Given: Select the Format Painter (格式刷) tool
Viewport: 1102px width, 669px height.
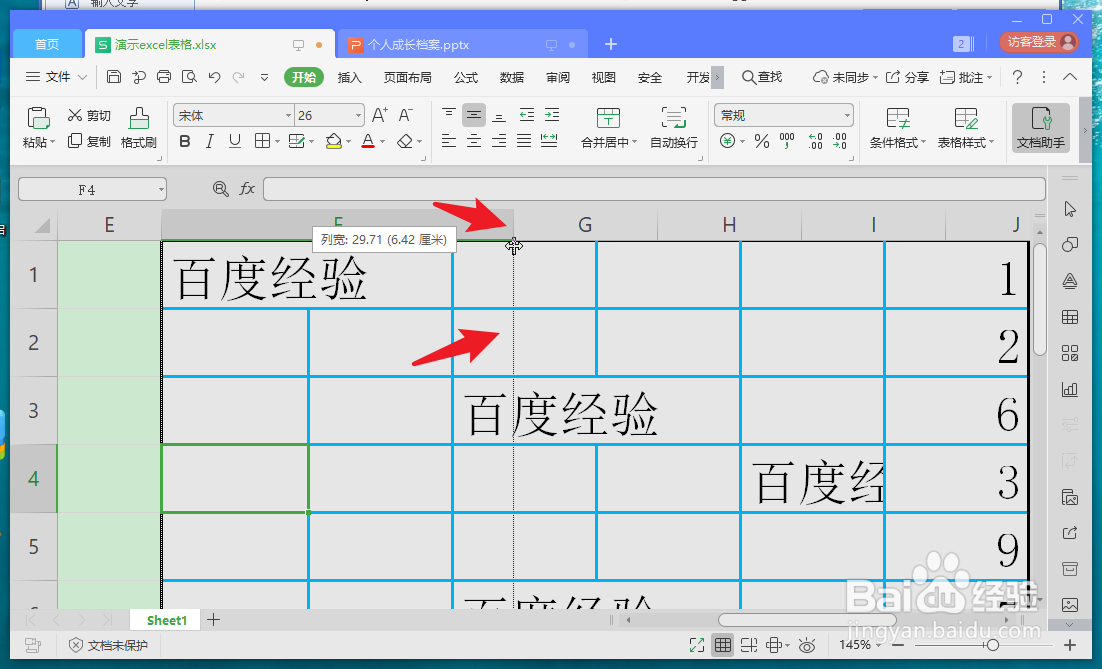Looking at the screenshot, I should click(138, 127).
